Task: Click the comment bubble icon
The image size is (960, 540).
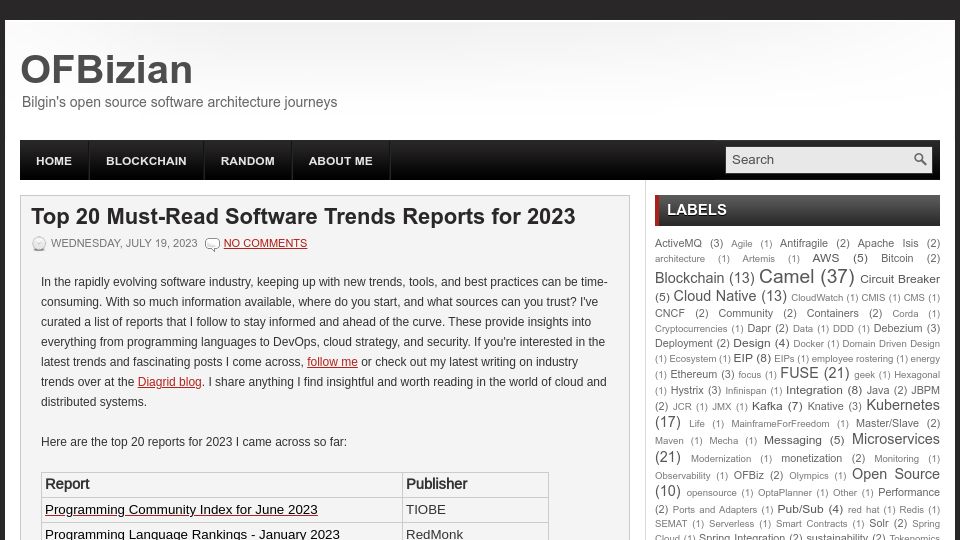Action: point(212,244)
